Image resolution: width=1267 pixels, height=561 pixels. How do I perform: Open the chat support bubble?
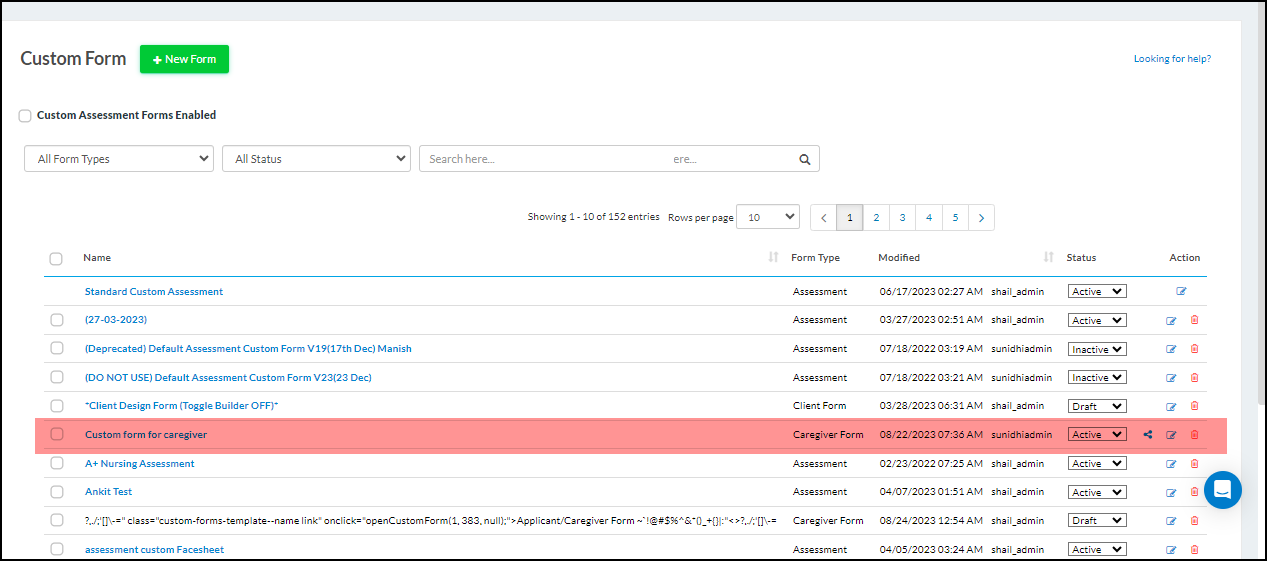coord(1222,489)
